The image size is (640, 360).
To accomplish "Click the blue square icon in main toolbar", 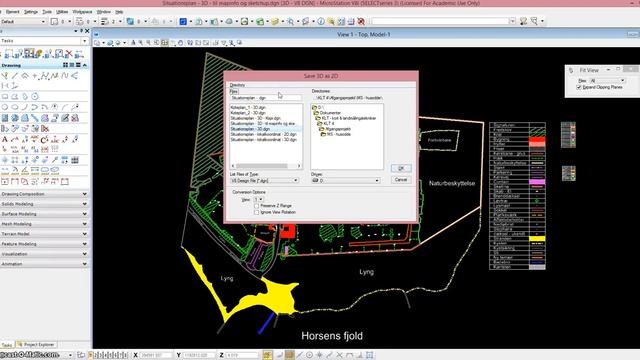I will 183,21.
